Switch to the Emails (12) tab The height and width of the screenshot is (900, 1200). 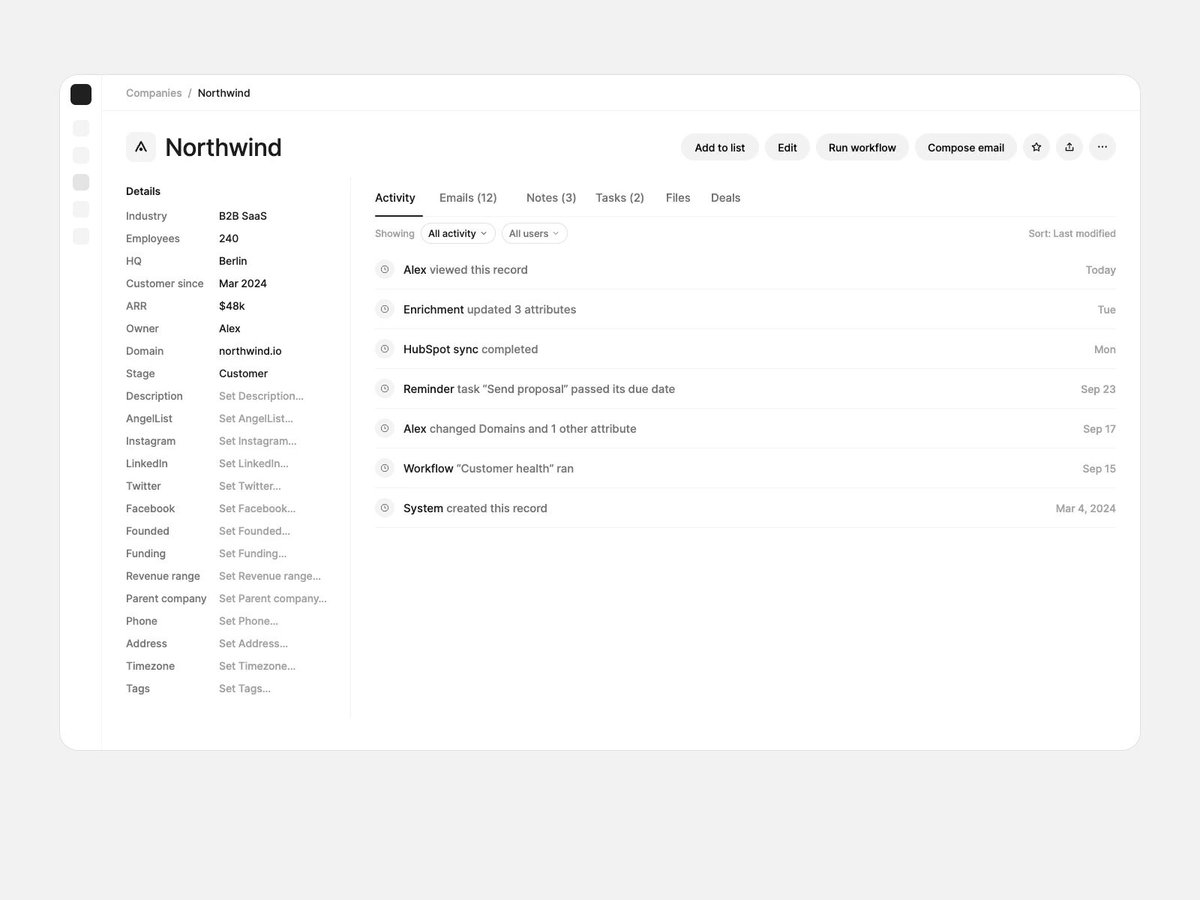tap(468, 198)
